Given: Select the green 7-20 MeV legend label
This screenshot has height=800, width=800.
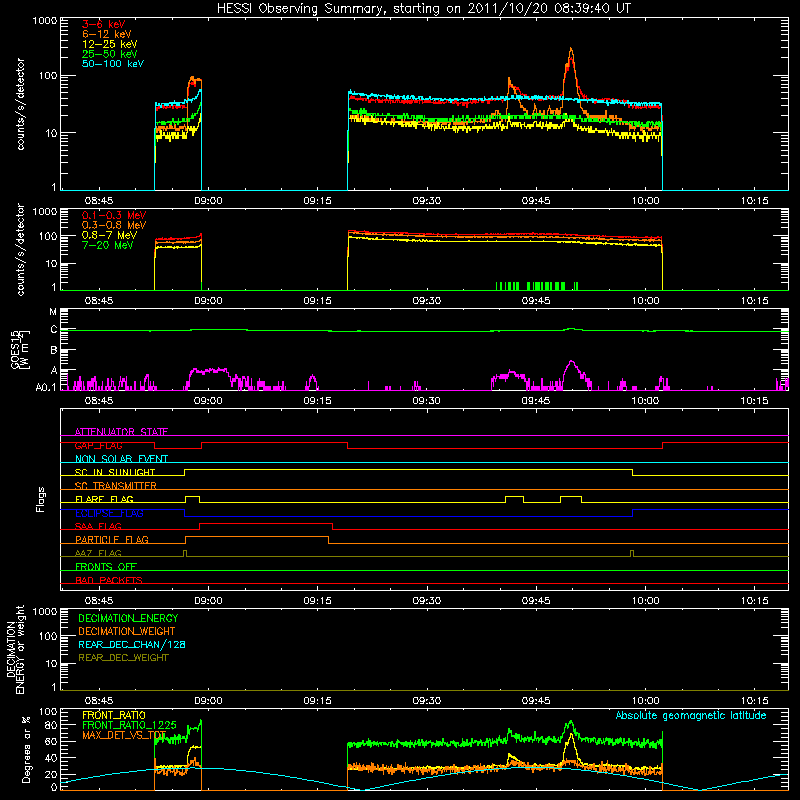Looking at the screenshot, I should 108,245.
